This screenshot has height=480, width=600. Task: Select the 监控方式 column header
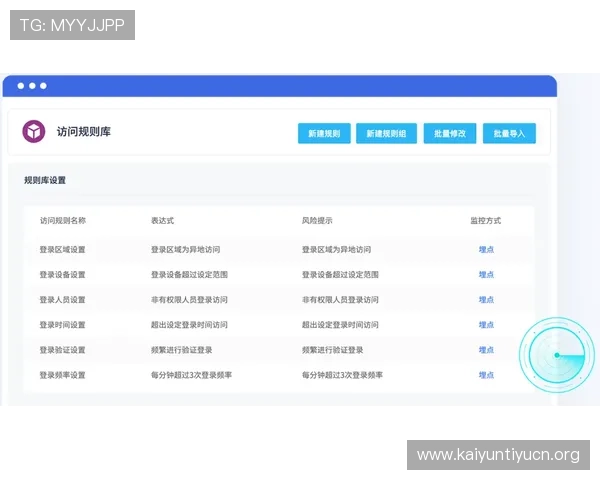click(x=485, y=220)
